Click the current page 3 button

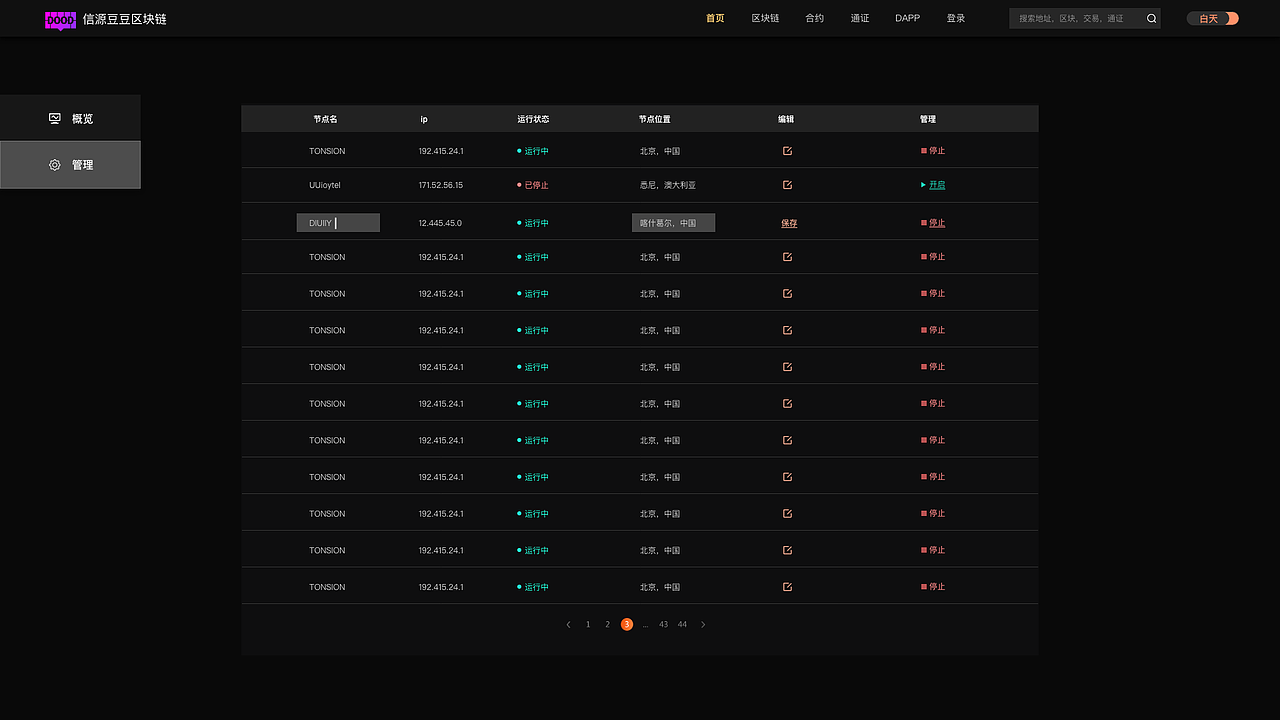tap(627, 625)
